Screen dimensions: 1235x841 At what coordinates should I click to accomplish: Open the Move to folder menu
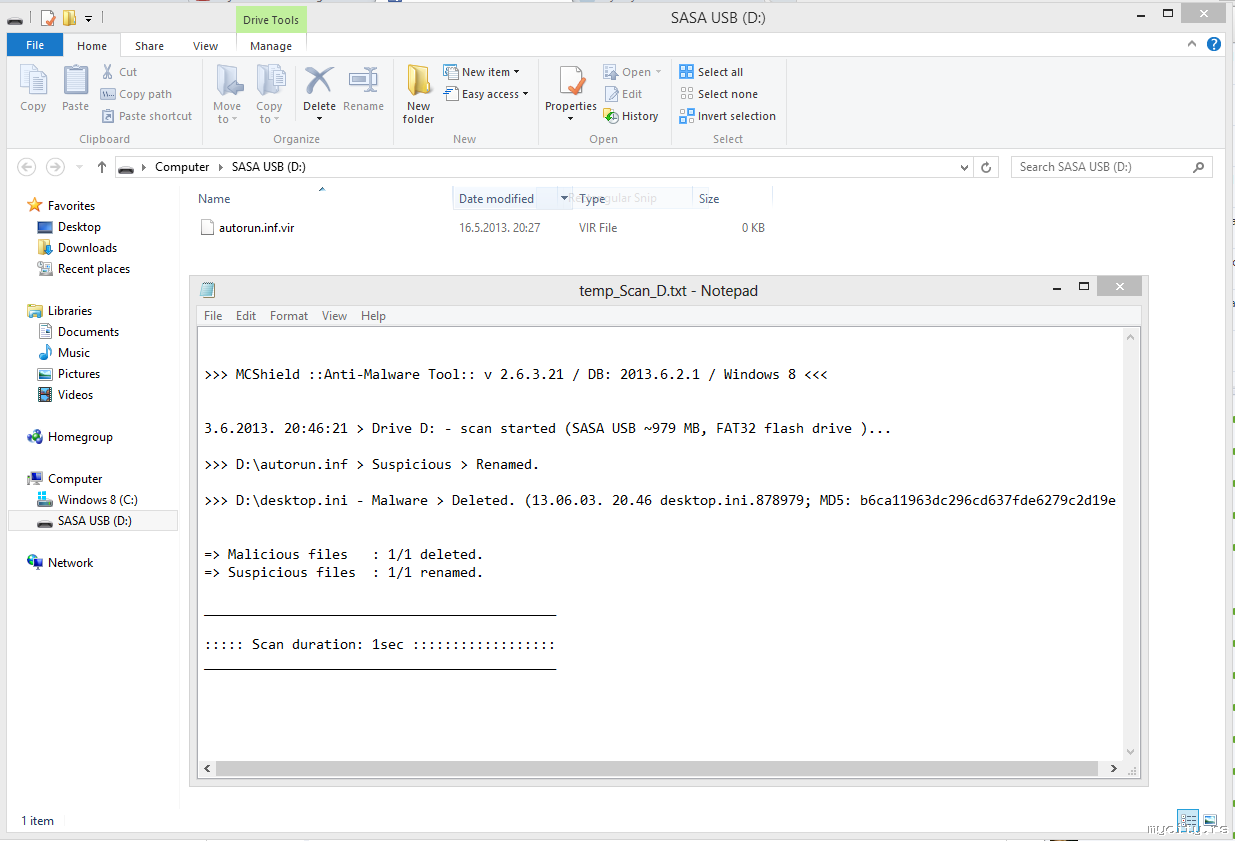pyautogui.click(x=227, y=94)
